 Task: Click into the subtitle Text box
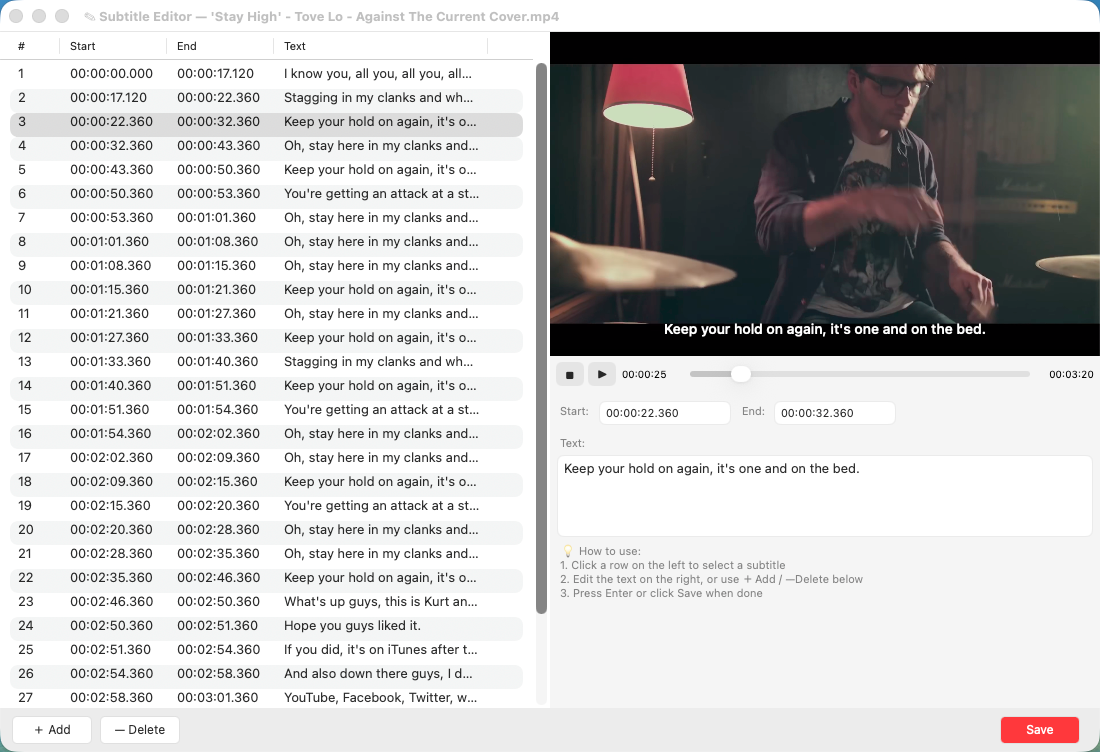(824, 496)
